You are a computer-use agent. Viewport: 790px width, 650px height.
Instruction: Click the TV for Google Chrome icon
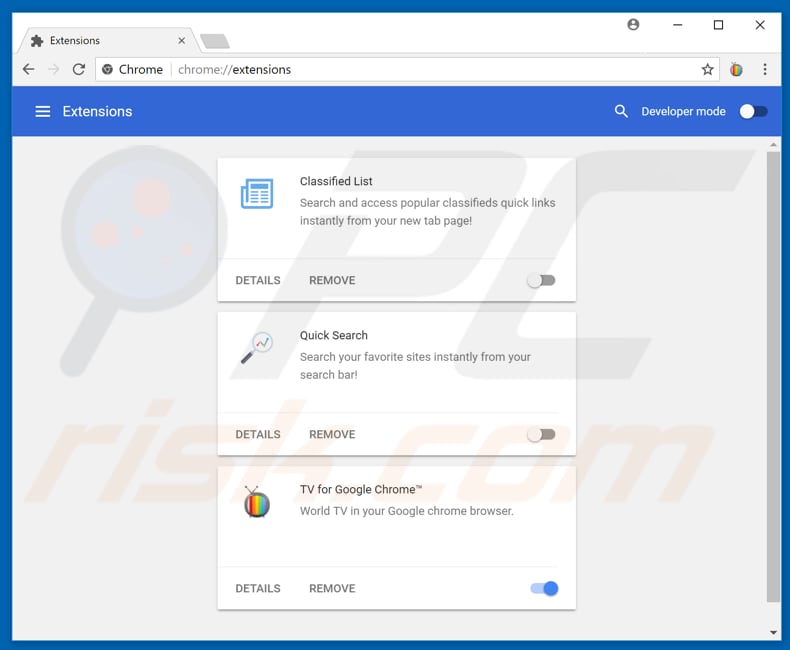point(257,502)
